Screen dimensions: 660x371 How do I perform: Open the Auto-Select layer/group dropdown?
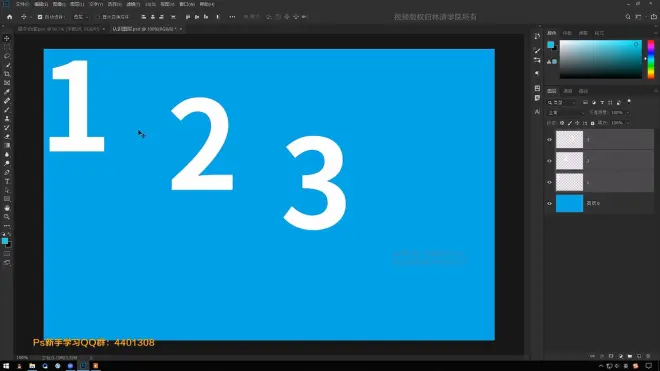pyautogui.click(x=80, y=17)
